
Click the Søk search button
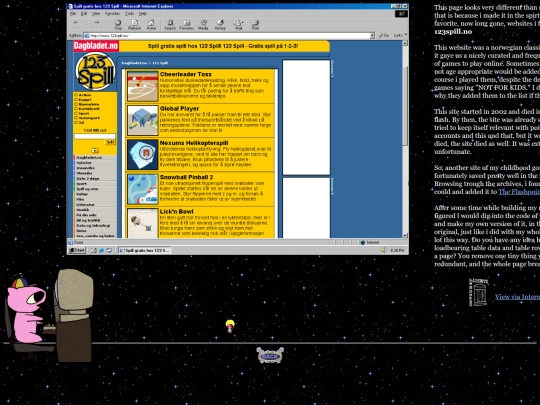[x=110, y=142]
